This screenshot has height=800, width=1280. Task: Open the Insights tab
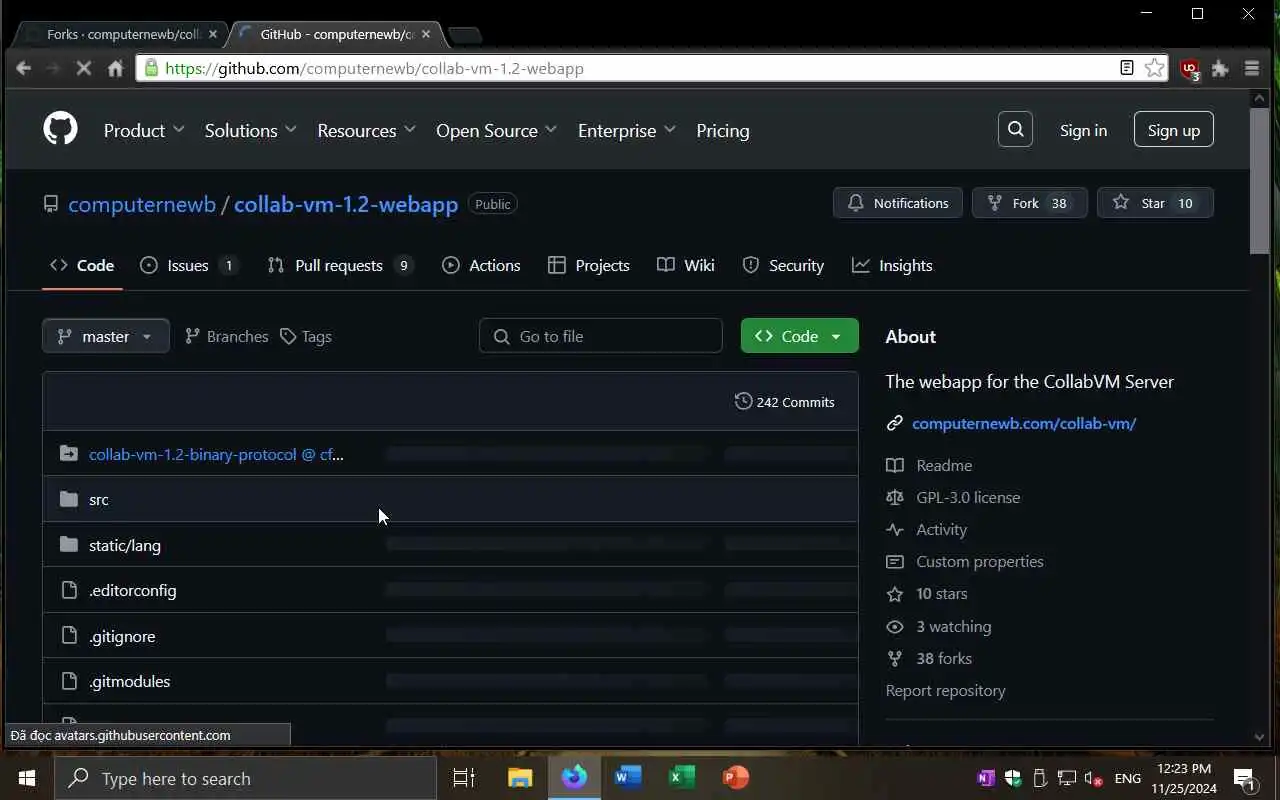point(892,265)
